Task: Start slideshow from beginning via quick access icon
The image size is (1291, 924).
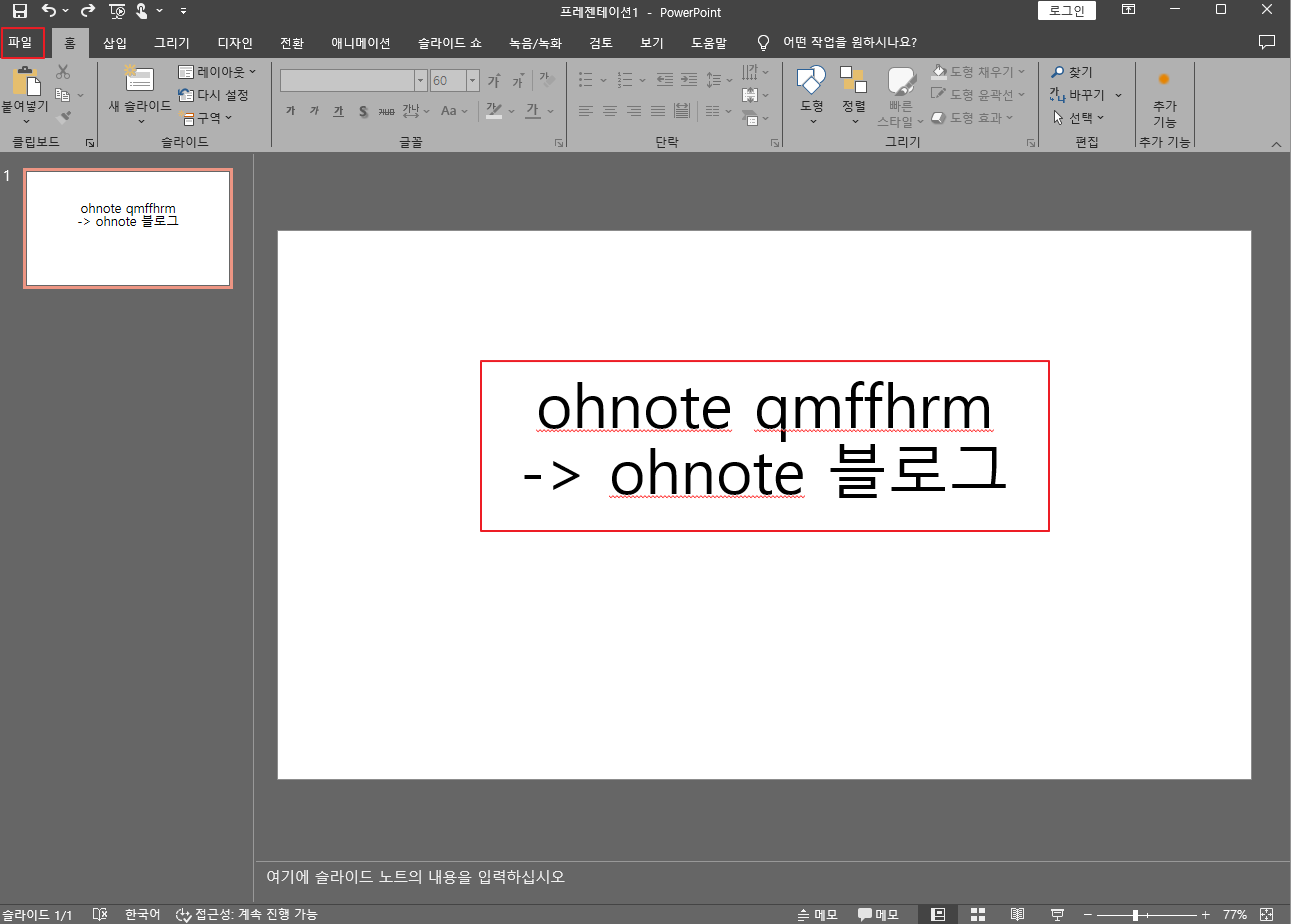Action: pos(117,11)
